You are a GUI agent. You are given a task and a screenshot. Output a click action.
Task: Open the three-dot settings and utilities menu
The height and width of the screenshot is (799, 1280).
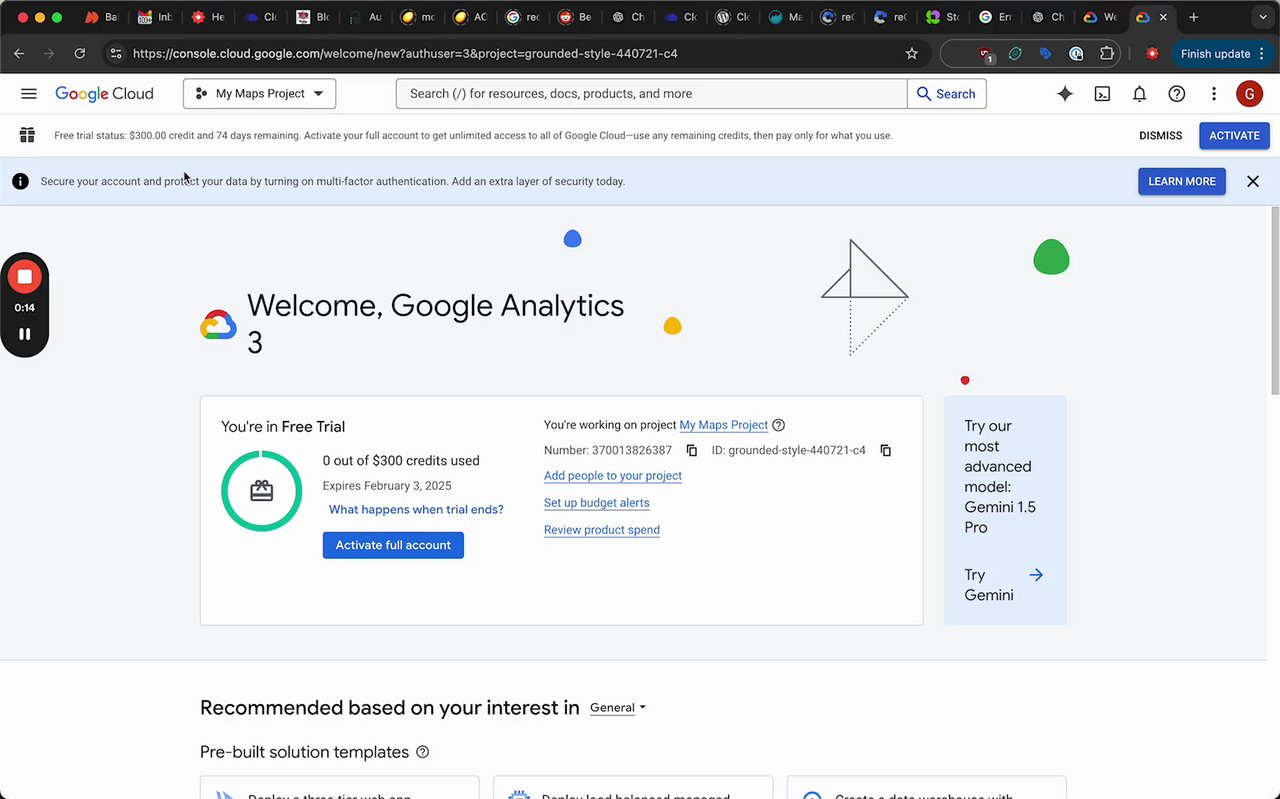(1214, 94)
